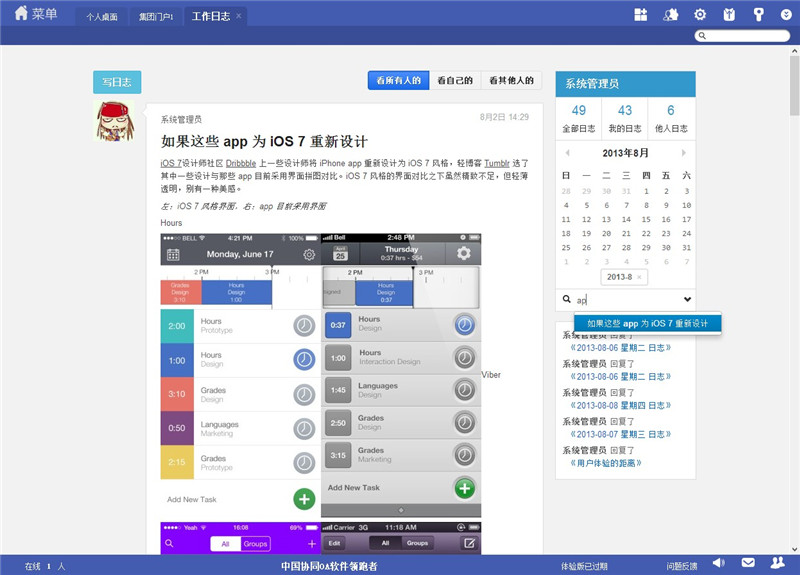Open the online users icon in status bar
This screenshot has height=575, width=800.
click(x=778, y=563)
